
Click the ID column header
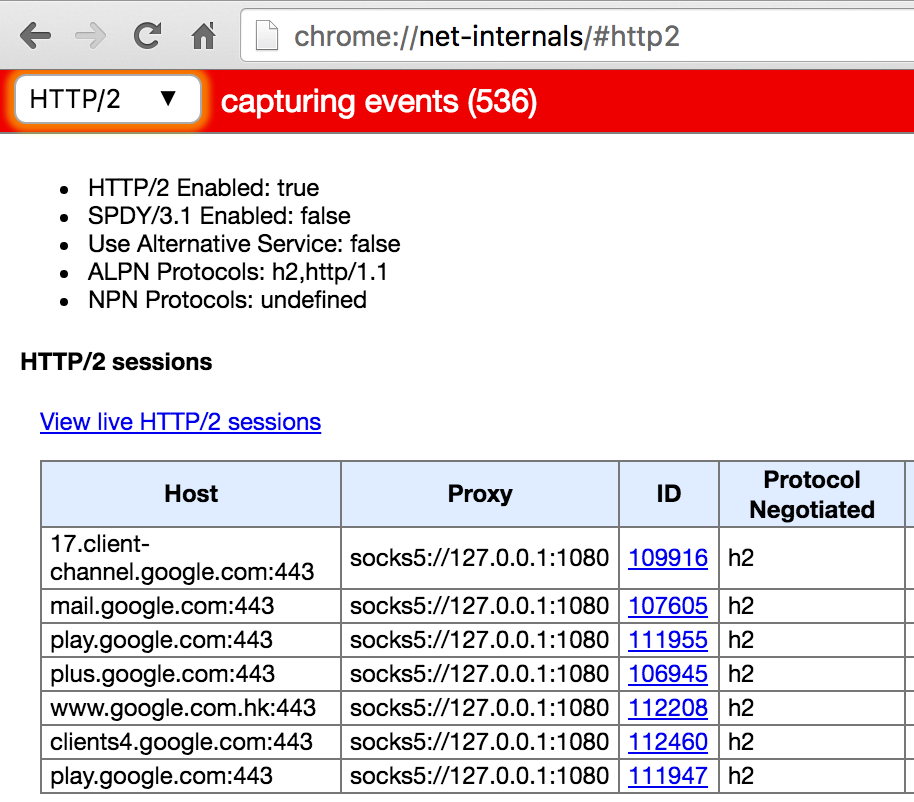coord(669,494)
